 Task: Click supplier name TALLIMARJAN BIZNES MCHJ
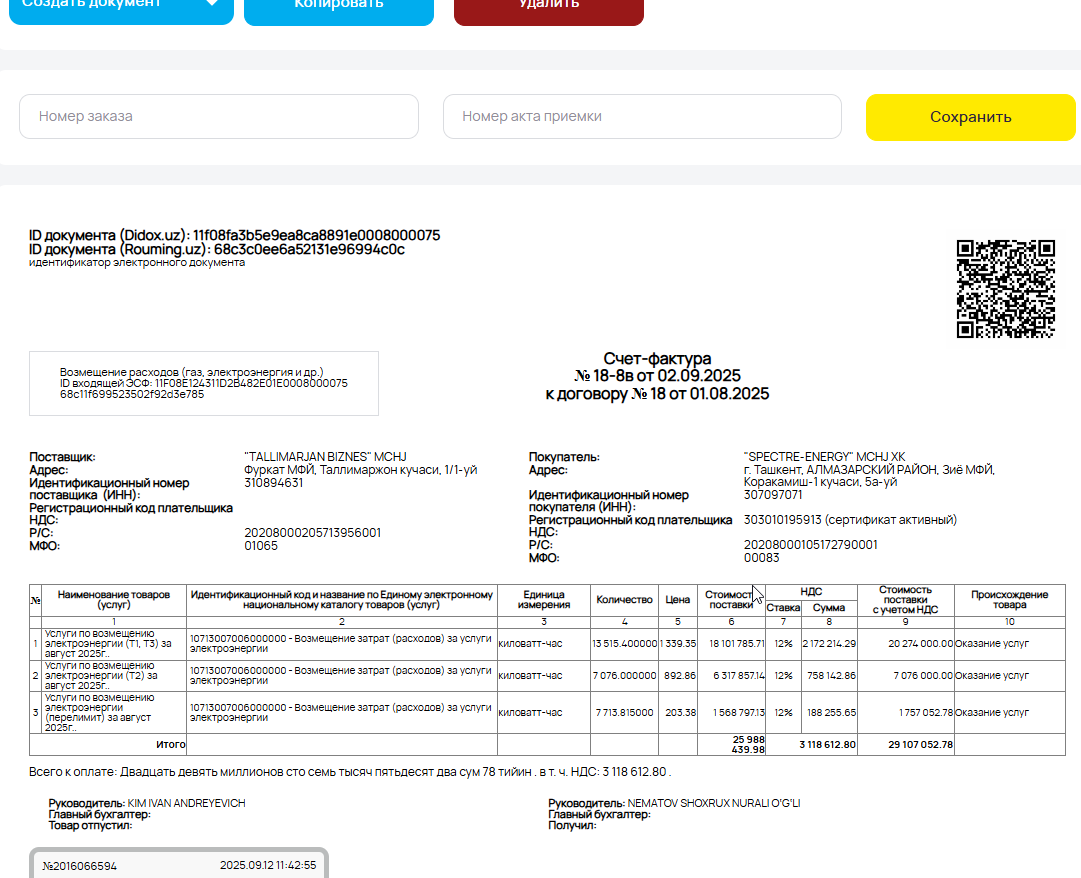coord(325,457)
